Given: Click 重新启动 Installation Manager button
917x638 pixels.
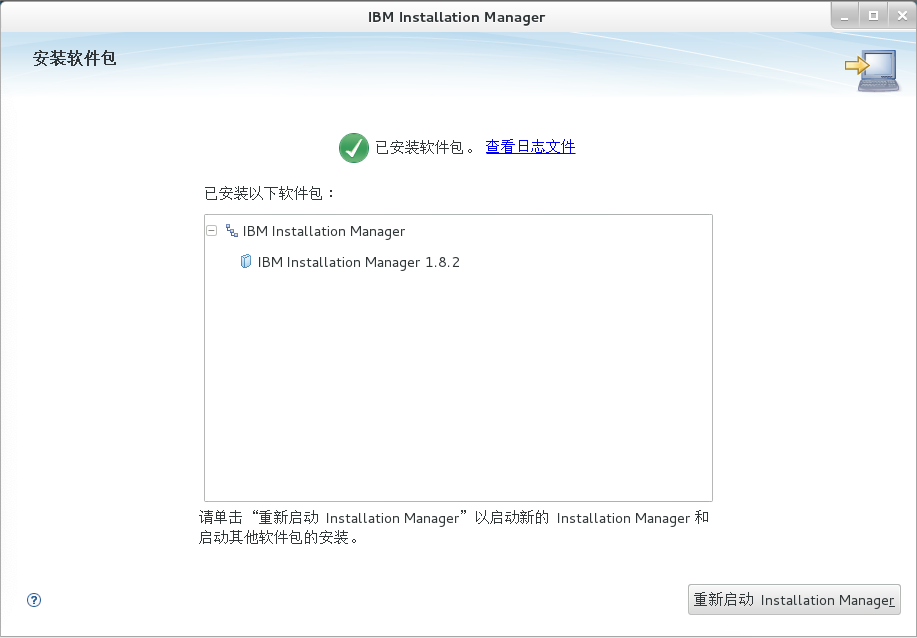Looking at the screenshot, I should click(794, 599).
